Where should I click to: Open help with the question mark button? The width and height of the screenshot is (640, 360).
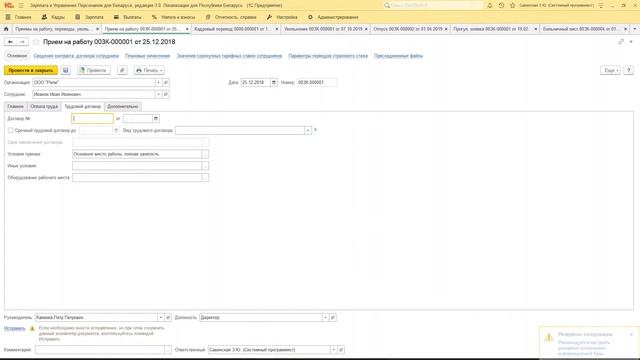click(x=629, y=70)
